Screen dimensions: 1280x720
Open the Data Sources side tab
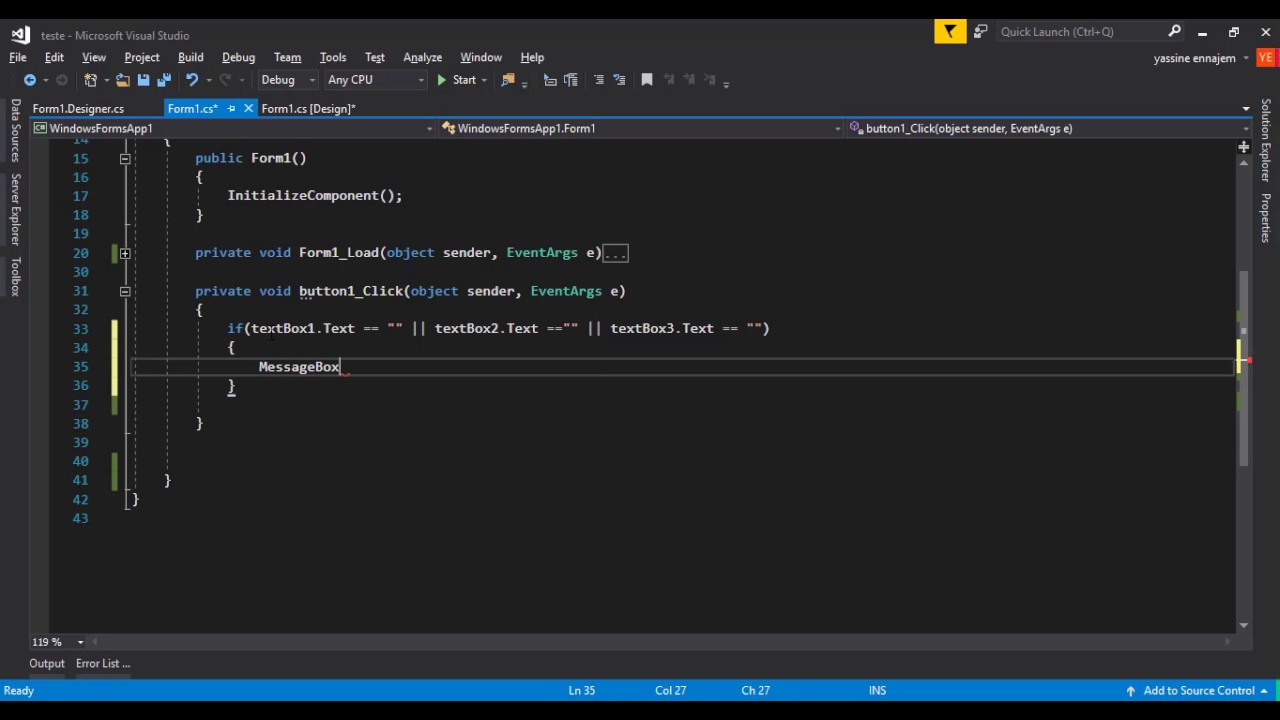click(15, 130)
